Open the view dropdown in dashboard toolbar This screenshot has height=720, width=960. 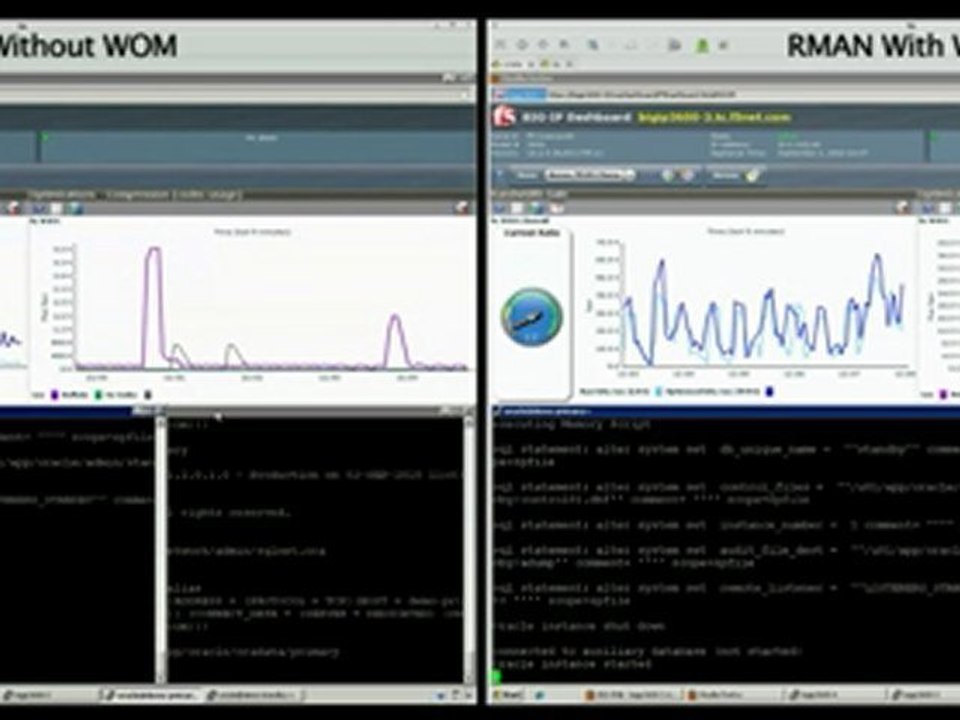(x=589, y=176)
